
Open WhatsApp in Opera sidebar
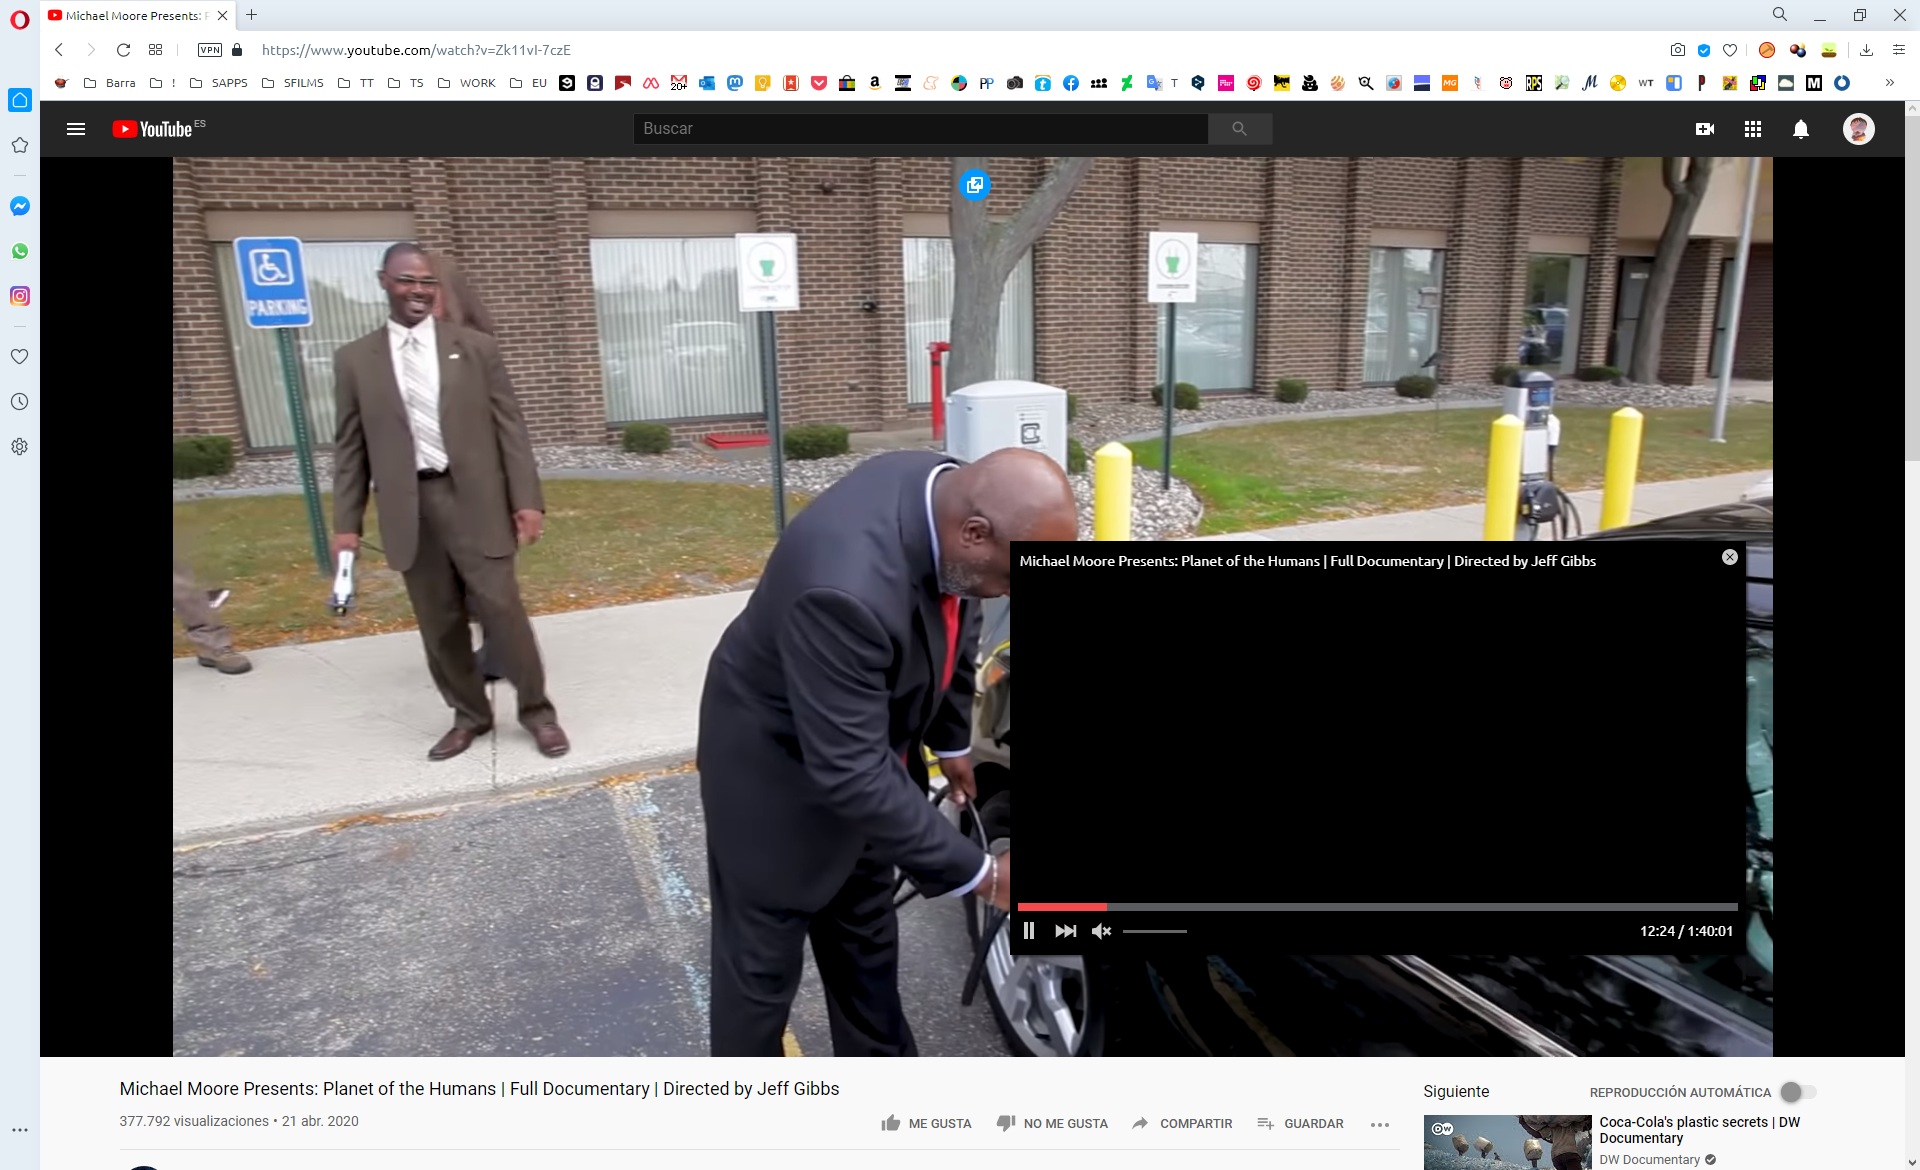(x=20, y=251)
